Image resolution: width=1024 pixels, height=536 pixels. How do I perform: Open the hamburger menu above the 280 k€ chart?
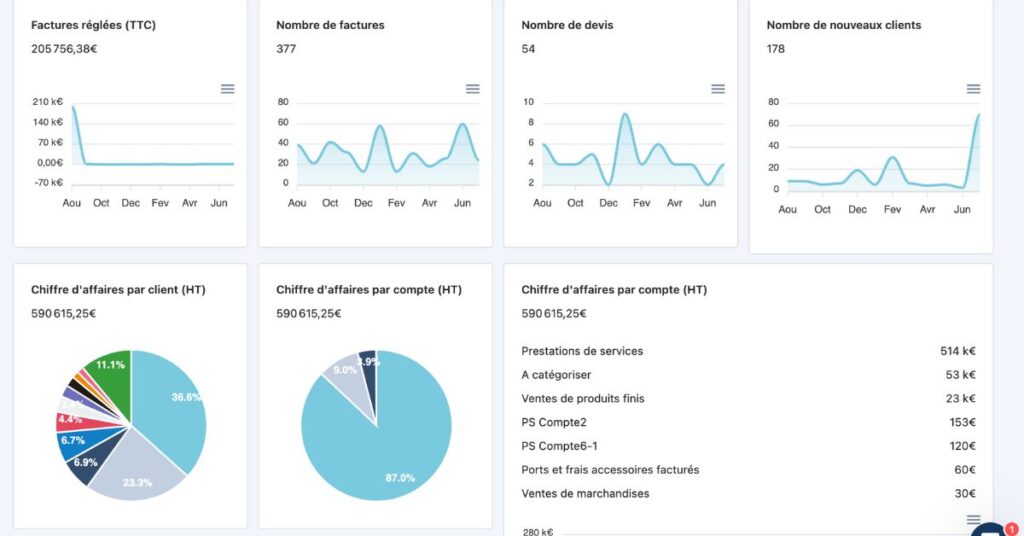tap(973, 520)
